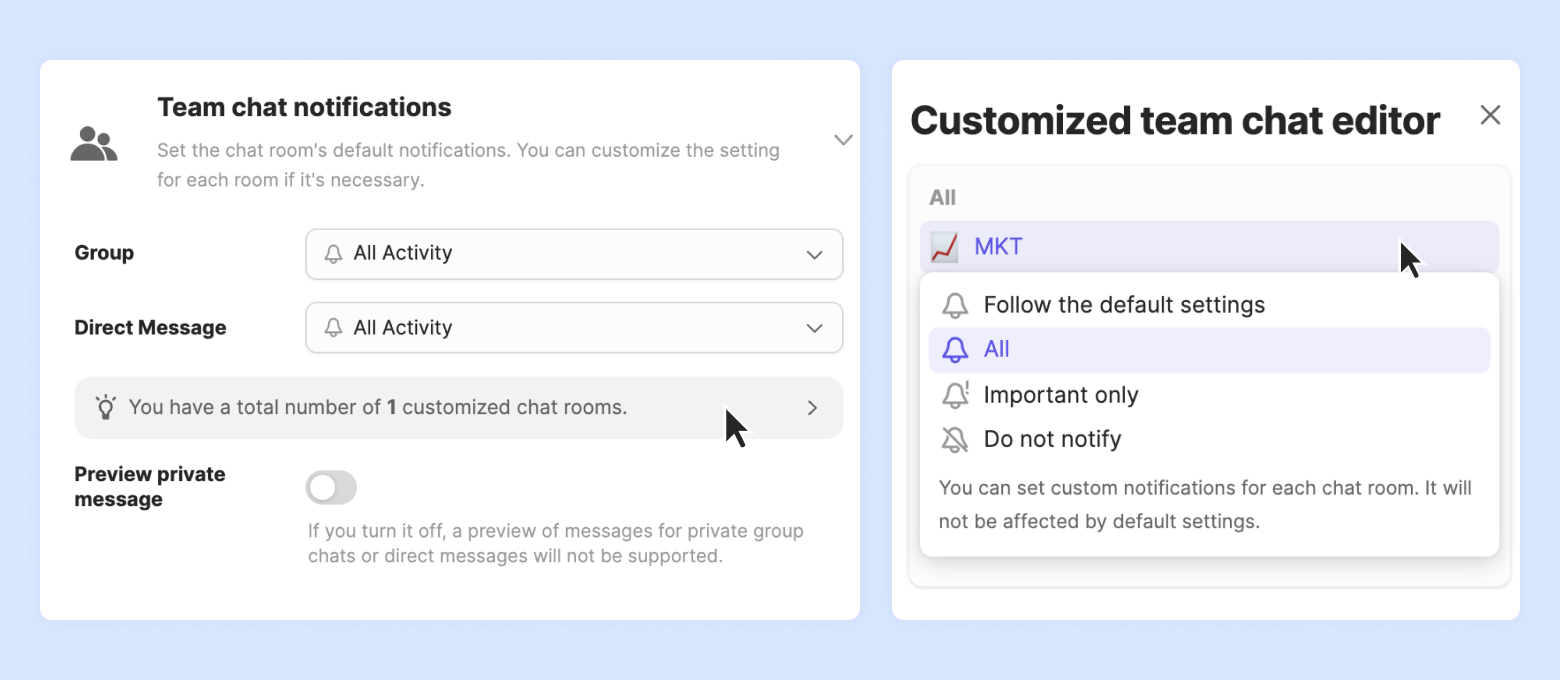Close the Customized team chat editor
1560x680 pixels.
point(1490,115)
